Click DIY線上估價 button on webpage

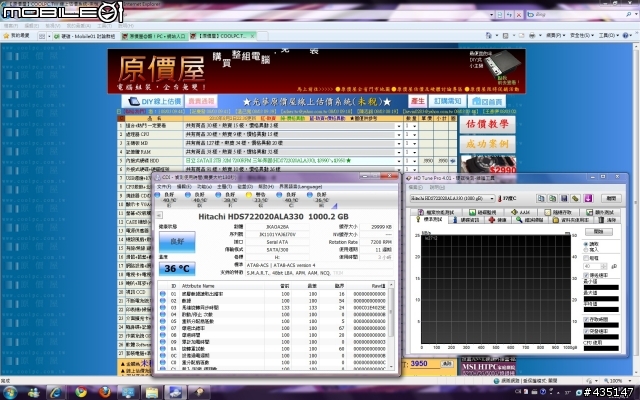tap(152, 101)
